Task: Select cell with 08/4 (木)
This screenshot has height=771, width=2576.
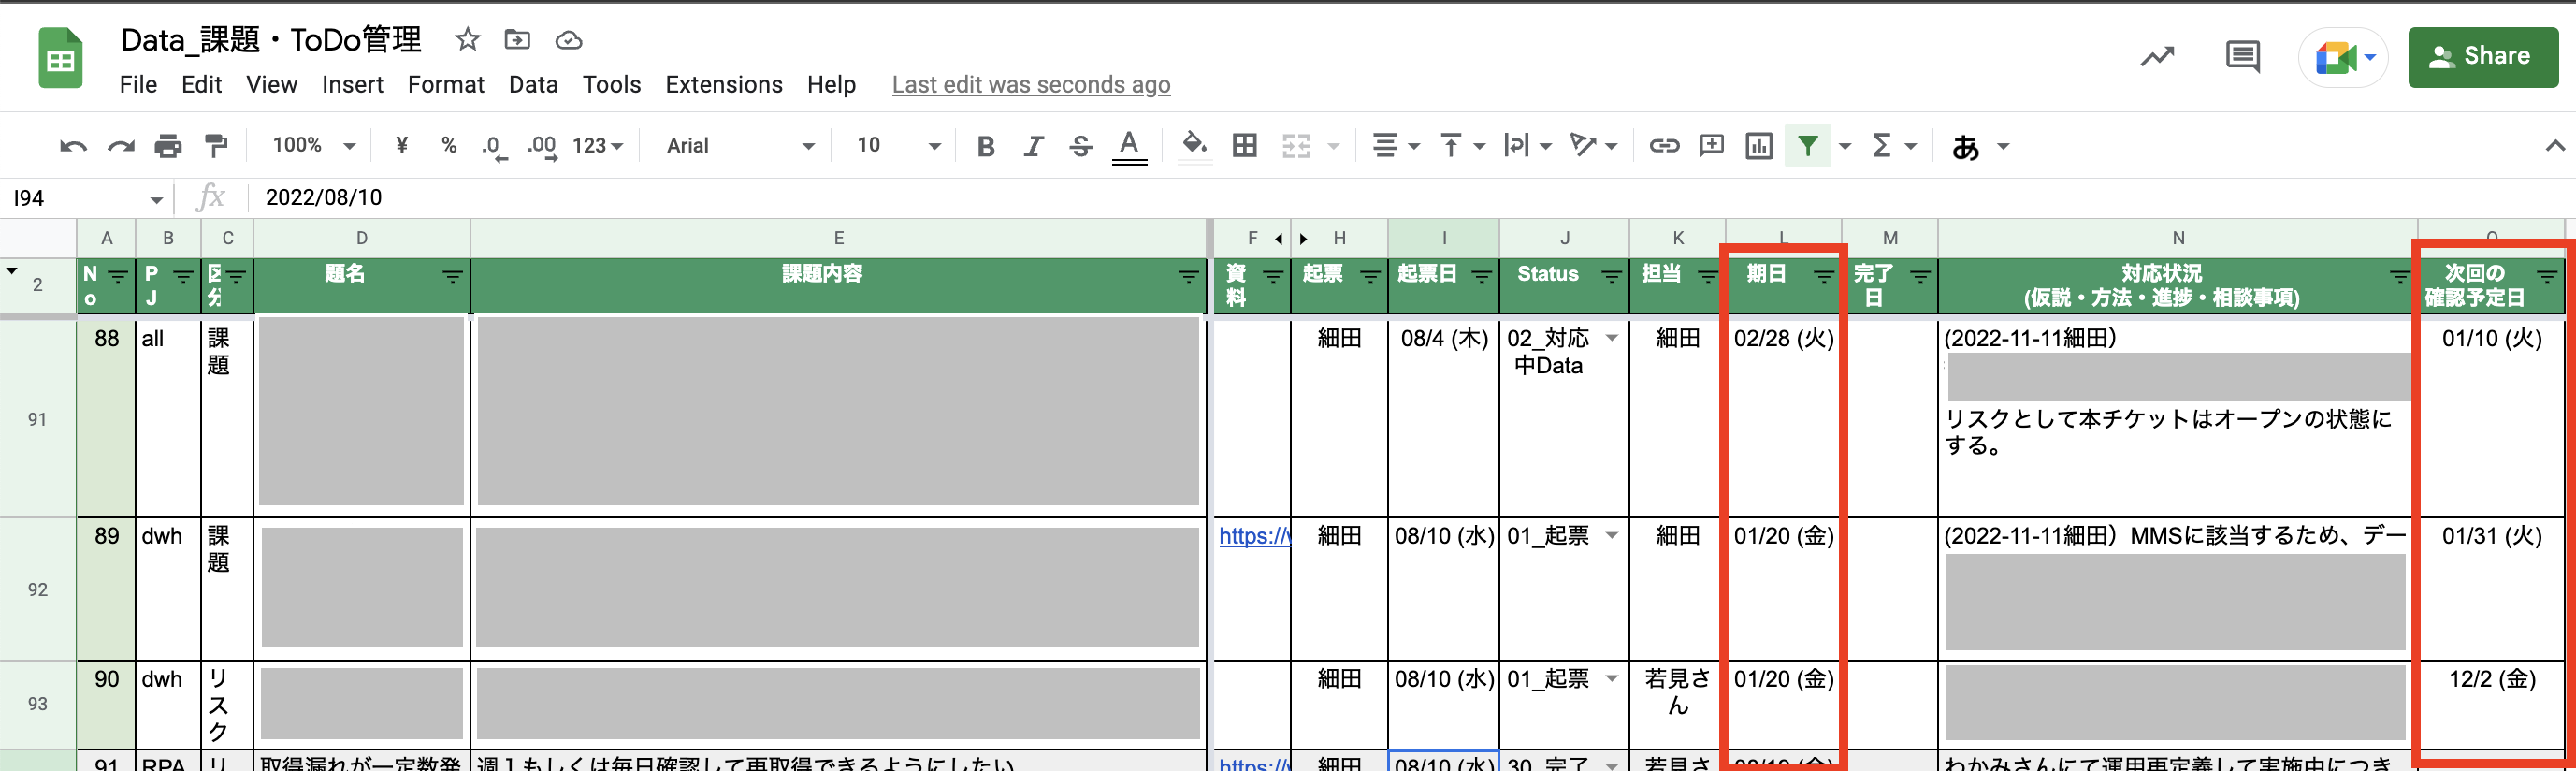Action: (1443, 416)
